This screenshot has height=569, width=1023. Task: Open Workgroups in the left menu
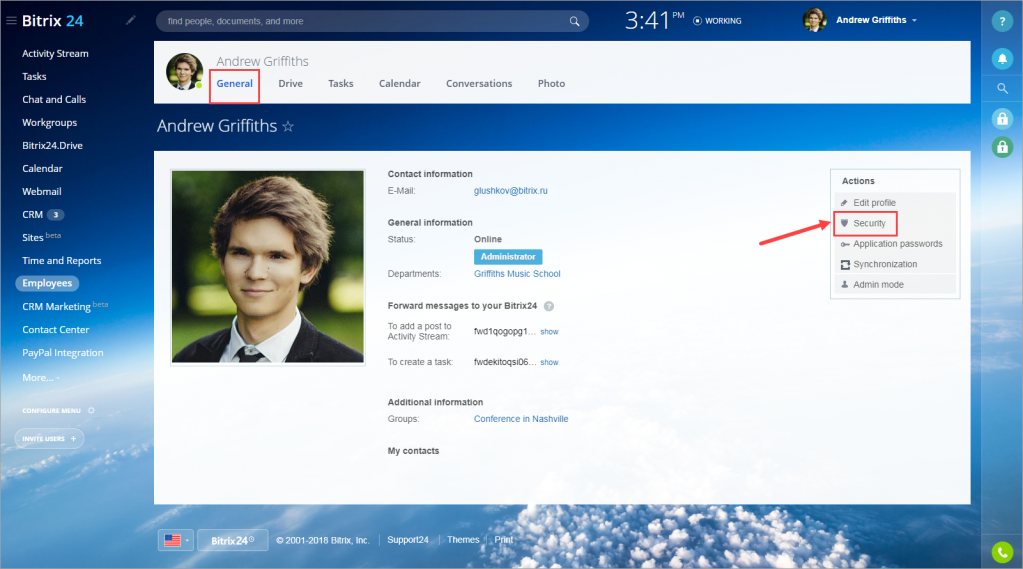point(50,123)
